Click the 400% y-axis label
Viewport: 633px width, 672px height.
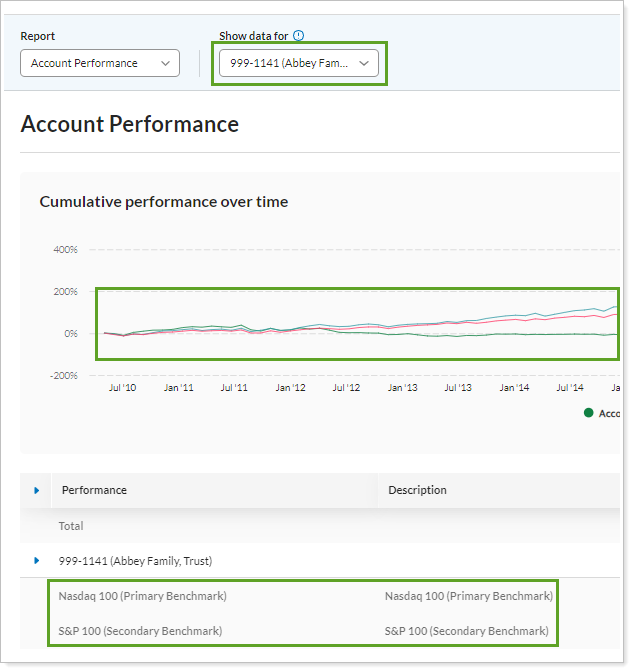(x=66, y=249)
